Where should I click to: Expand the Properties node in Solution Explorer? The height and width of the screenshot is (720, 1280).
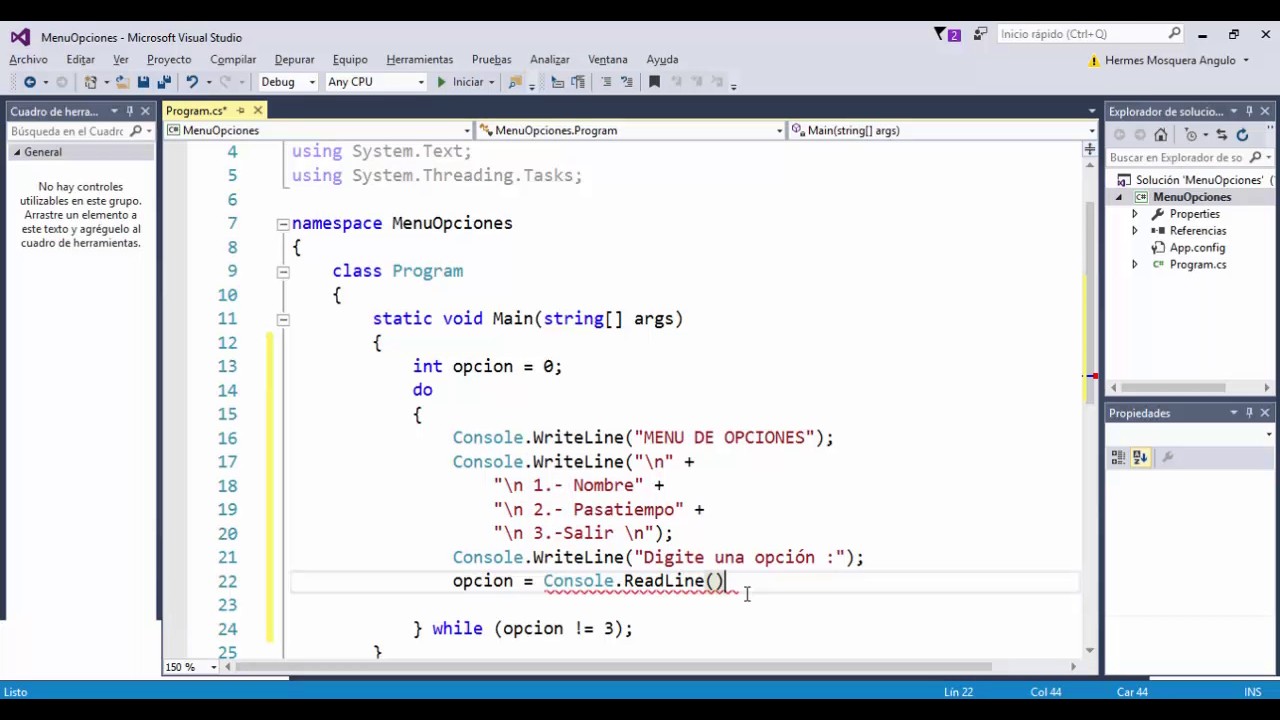click(1134, 214)
